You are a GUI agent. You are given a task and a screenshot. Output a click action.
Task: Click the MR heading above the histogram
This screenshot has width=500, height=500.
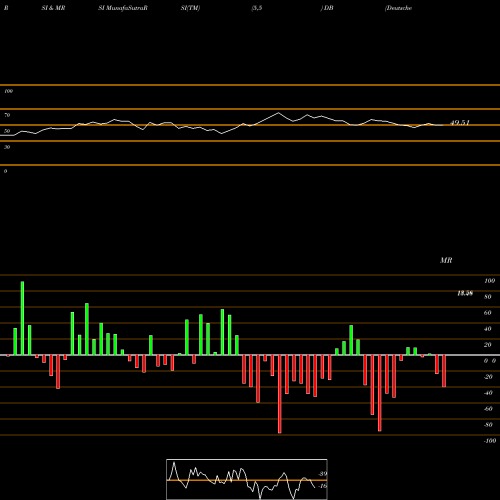(x=446, y=260)
